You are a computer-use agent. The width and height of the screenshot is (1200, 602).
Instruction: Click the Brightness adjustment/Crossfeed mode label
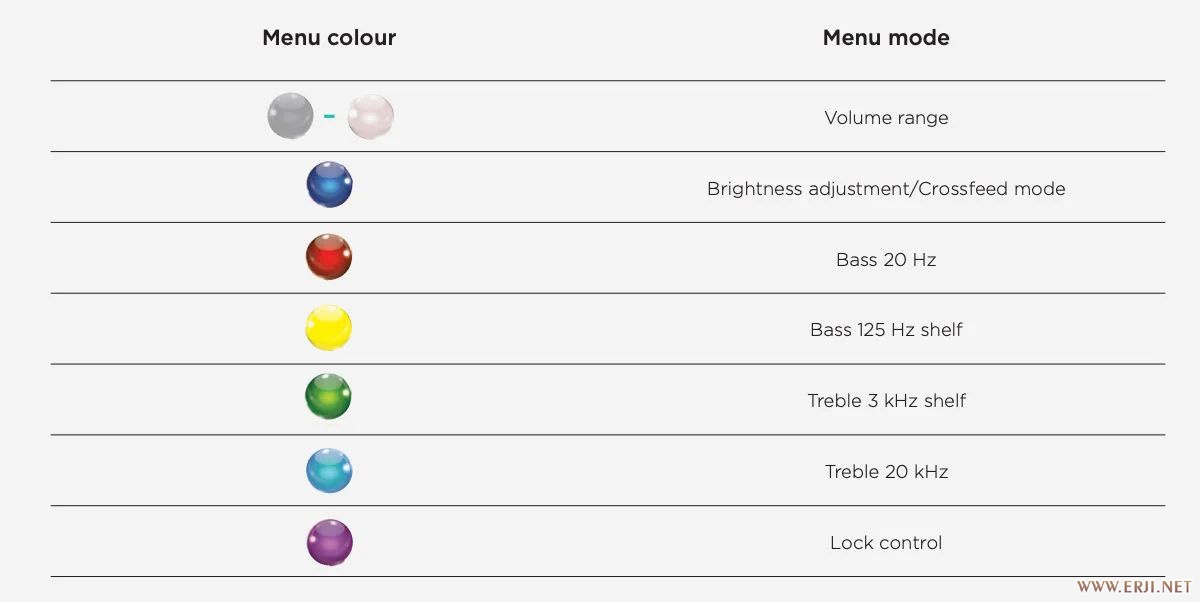pyautogui.click(x=886, y=189)
